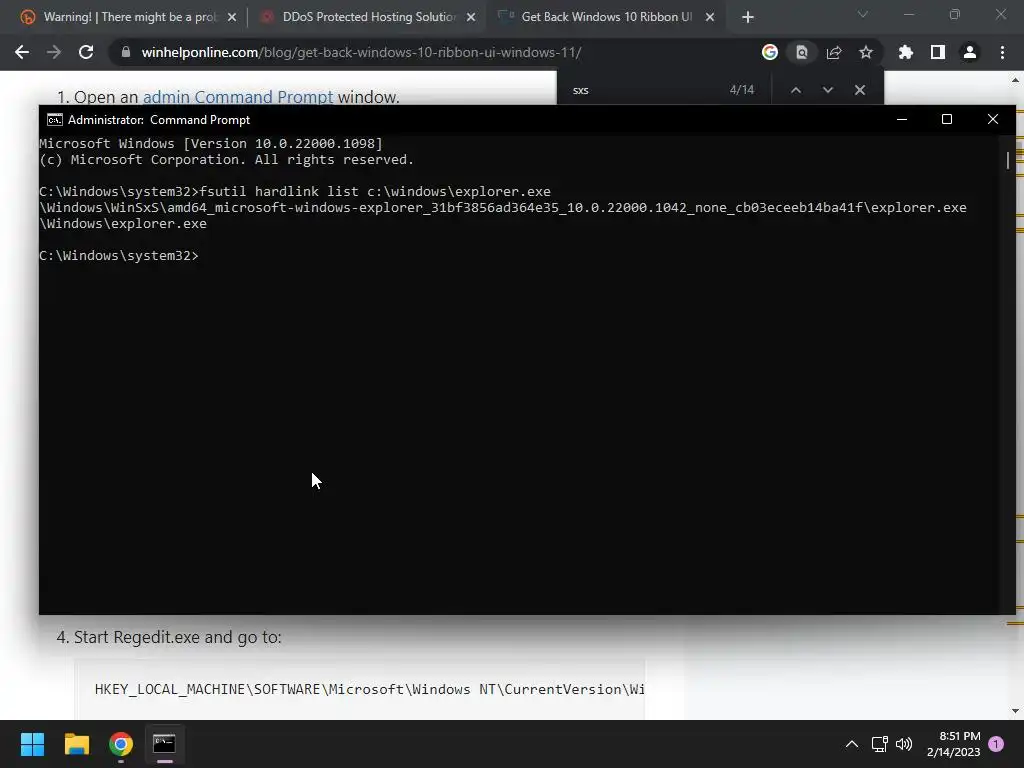Maximize the Administrator Command Prompt window
Viewport: 1024px width, 768px height.
coord(947,120)
